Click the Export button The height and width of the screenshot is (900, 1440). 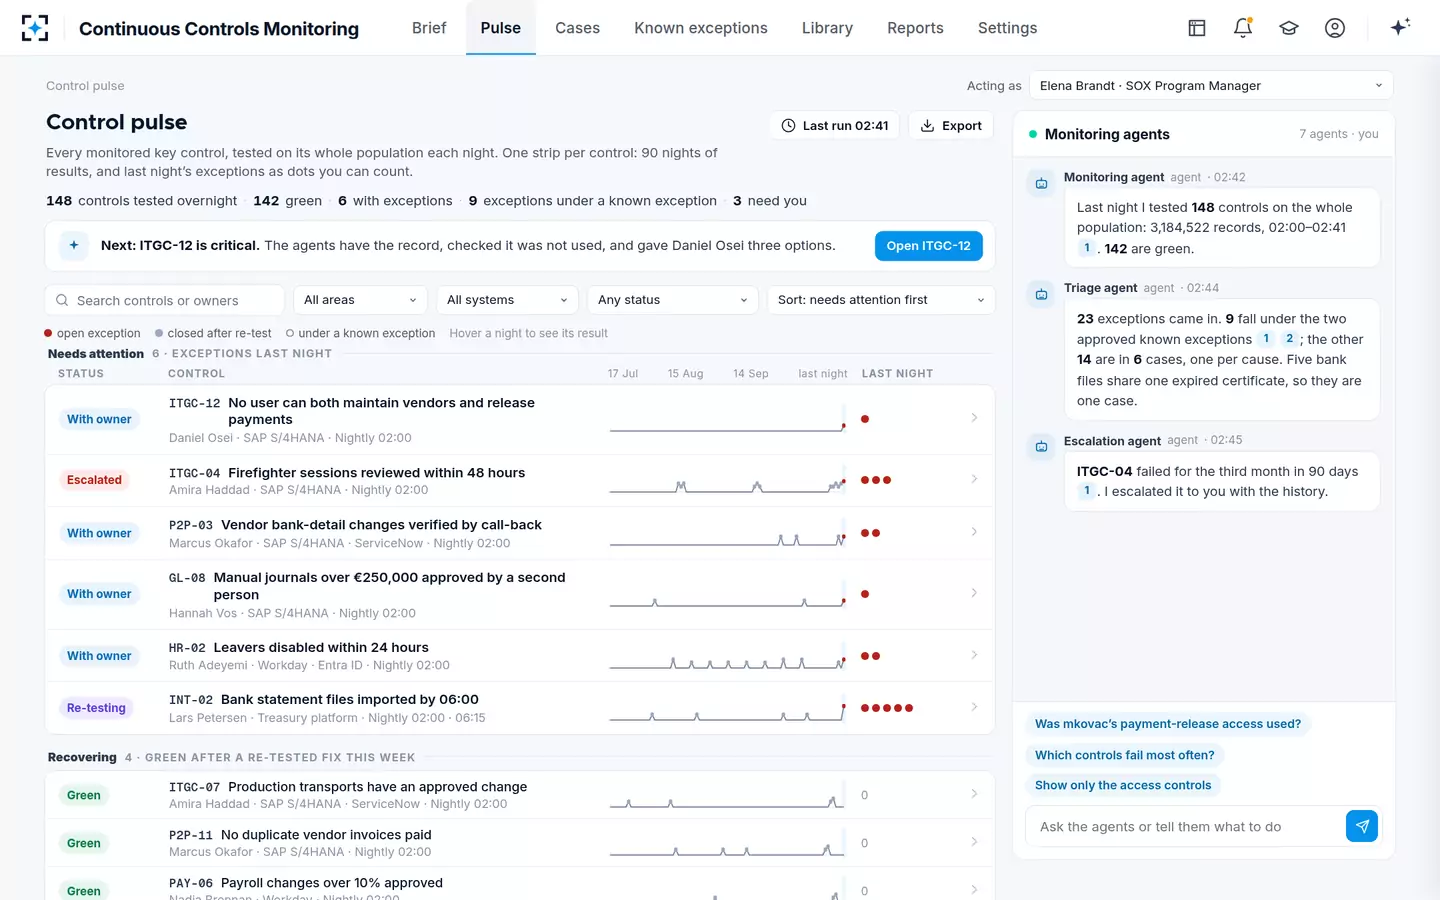click(951, 126)
